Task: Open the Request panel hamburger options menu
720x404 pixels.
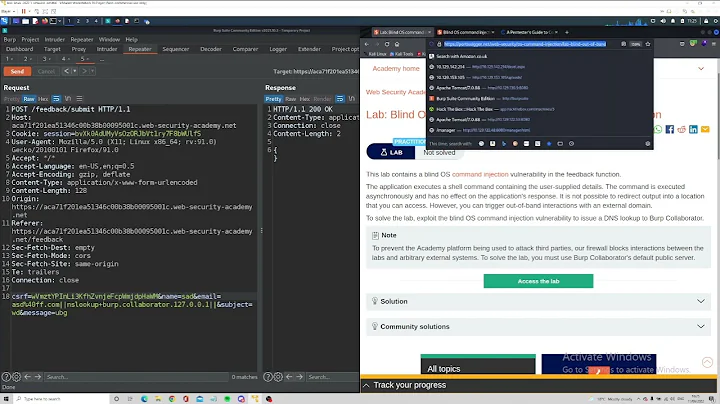Action: (x=79, y=99)
